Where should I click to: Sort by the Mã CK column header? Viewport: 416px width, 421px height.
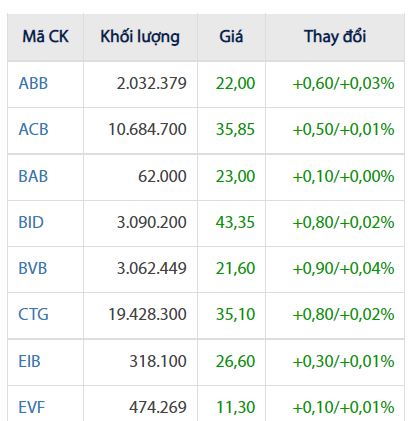pos(46,36)
